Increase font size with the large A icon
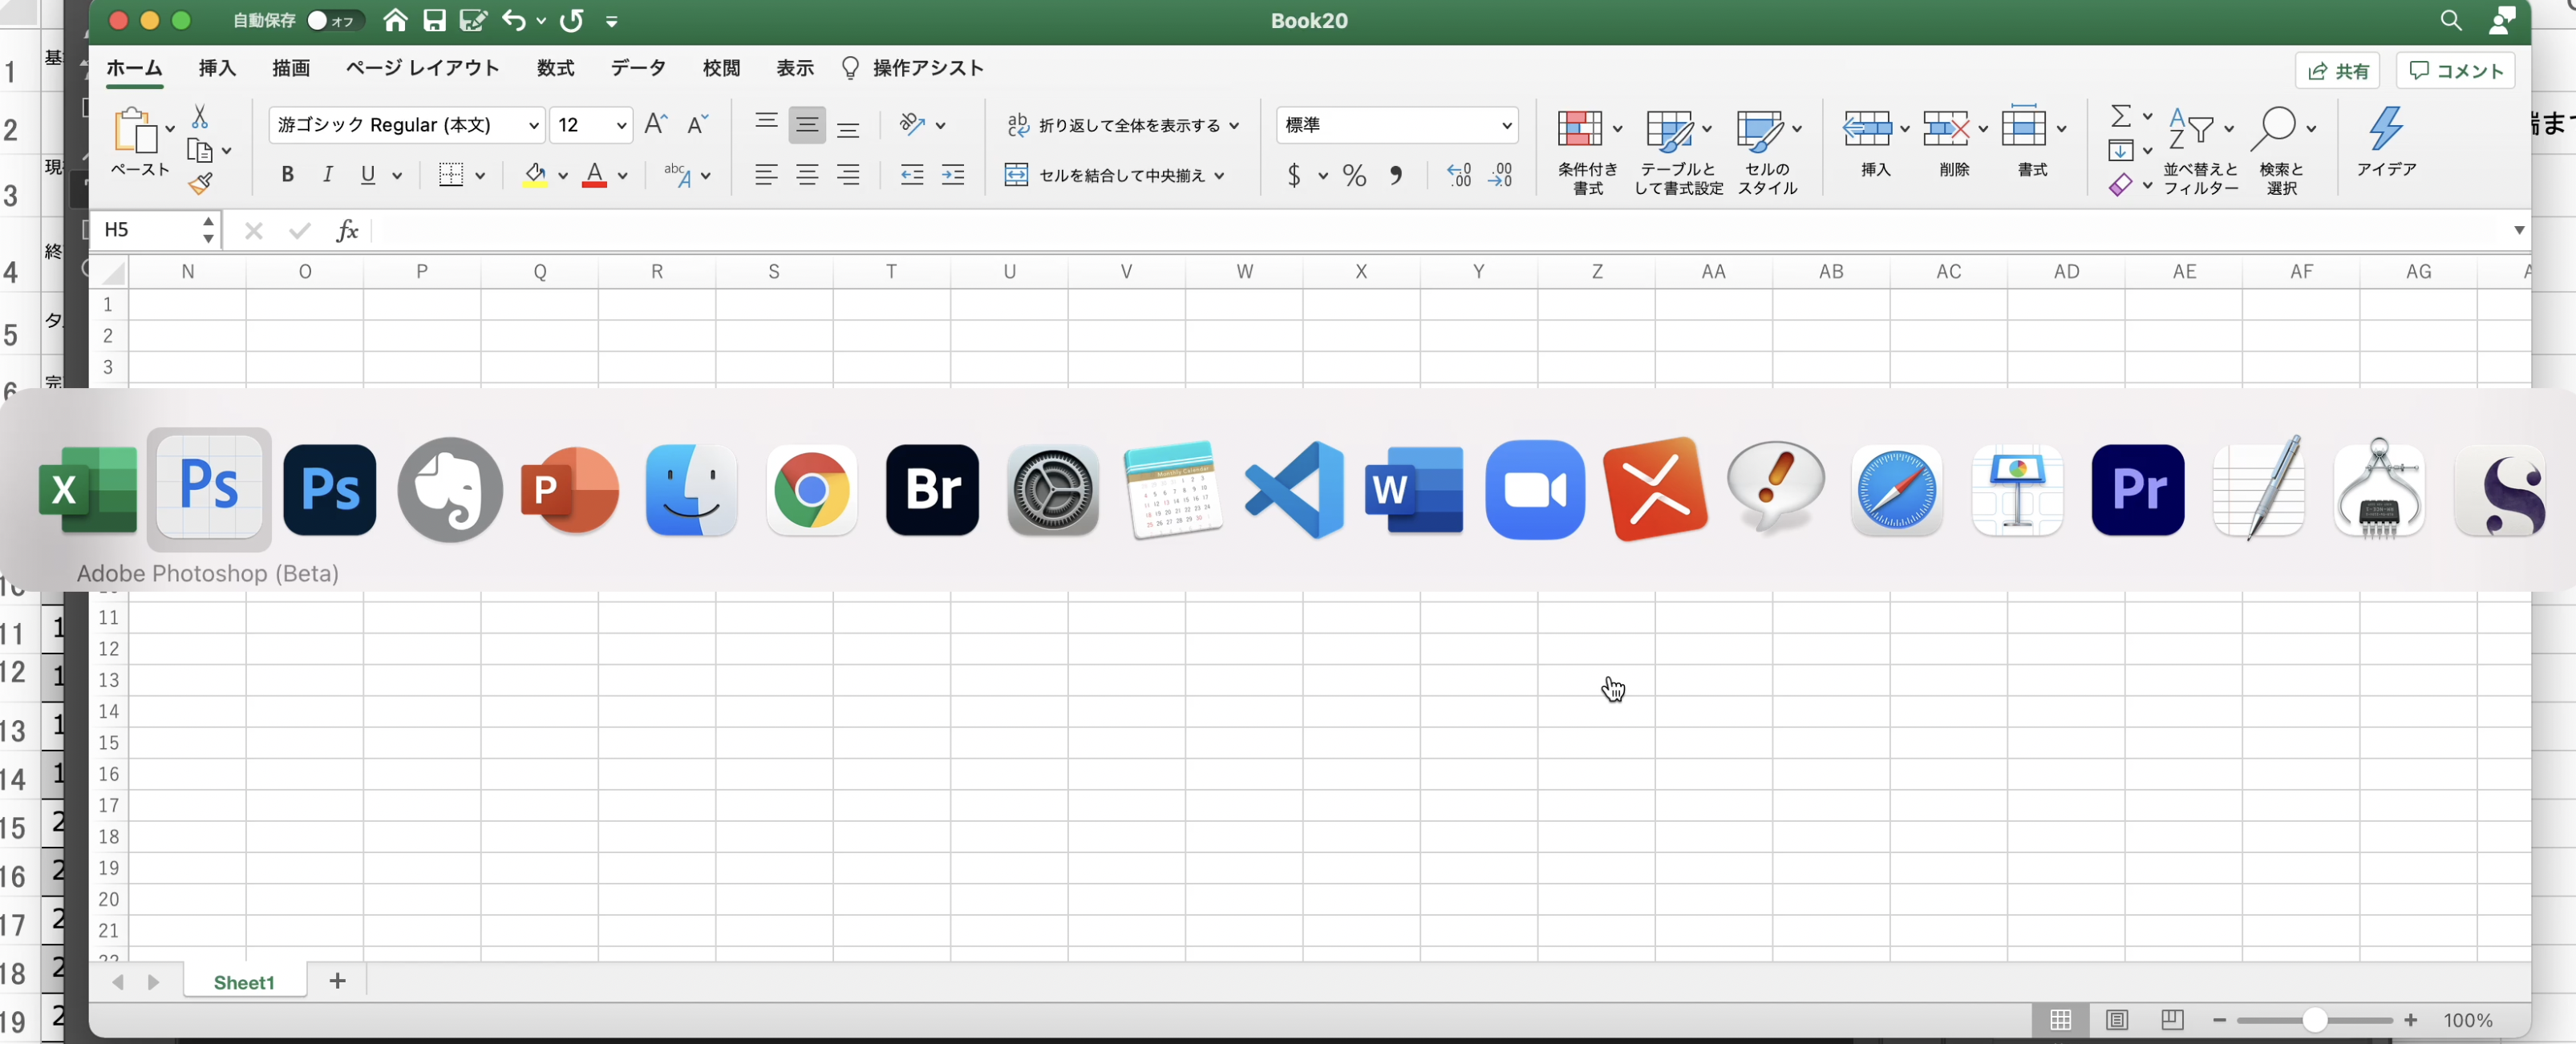 [656, 124]
